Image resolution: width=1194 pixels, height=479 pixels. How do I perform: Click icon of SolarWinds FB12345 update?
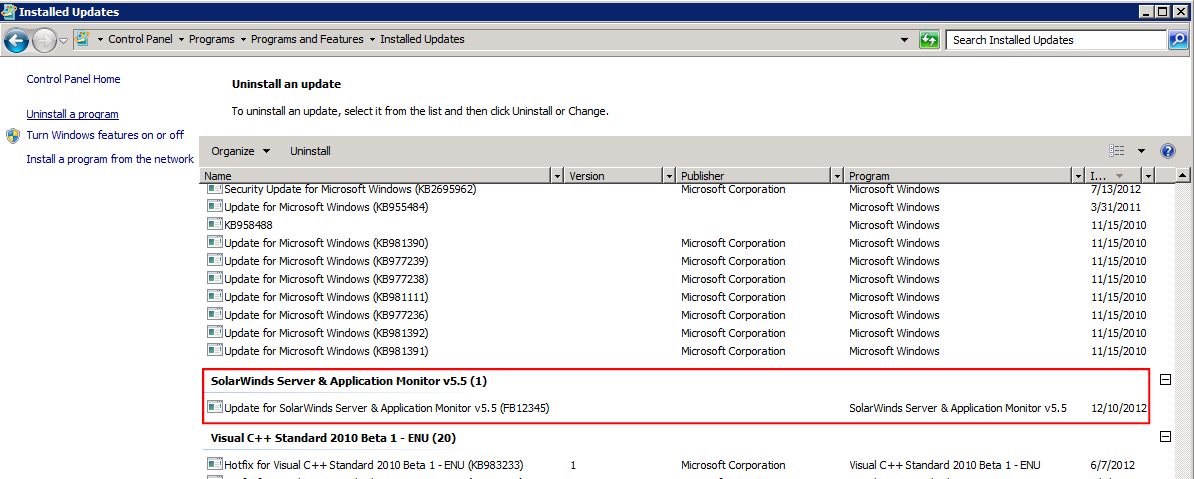[215, 407]
